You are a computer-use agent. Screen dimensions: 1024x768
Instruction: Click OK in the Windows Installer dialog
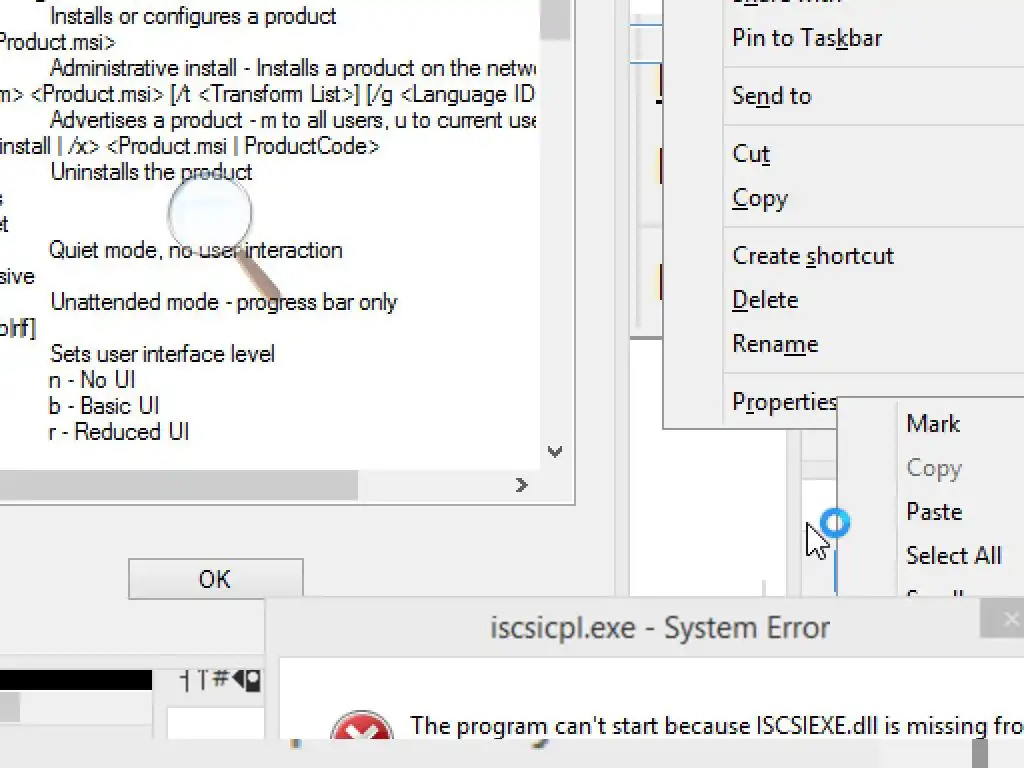(x=216, y=579)
